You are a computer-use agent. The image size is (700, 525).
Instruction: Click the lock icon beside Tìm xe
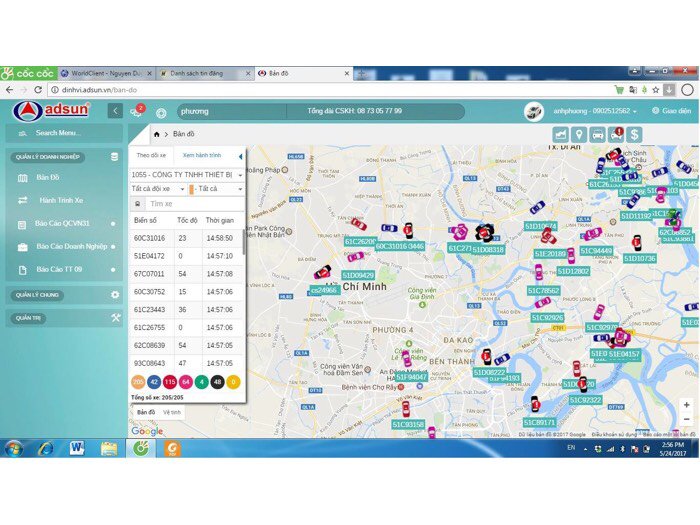pyautogui.click(x=138, y=204)
